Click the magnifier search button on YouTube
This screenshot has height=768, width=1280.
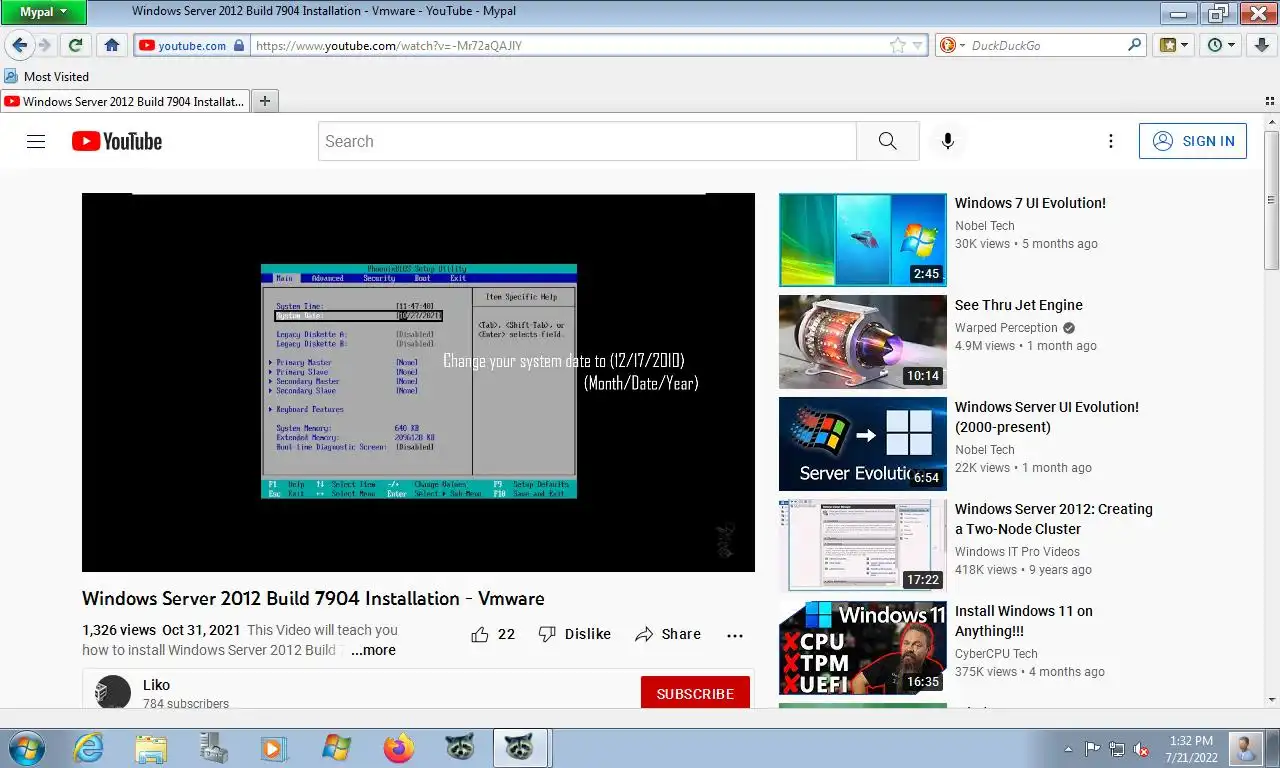[888, 141]
